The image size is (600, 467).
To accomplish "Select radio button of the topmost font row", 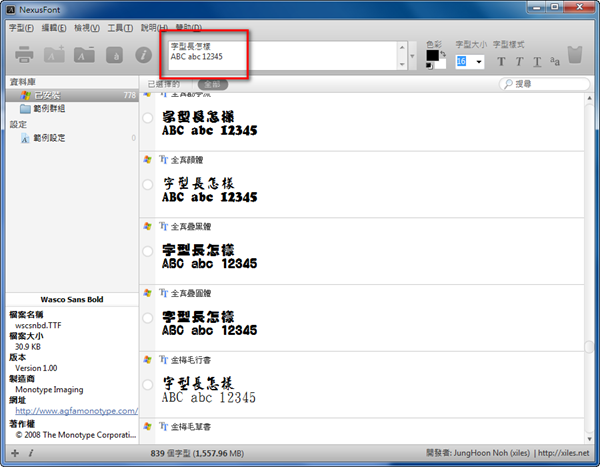I will (x=147, y=118).
